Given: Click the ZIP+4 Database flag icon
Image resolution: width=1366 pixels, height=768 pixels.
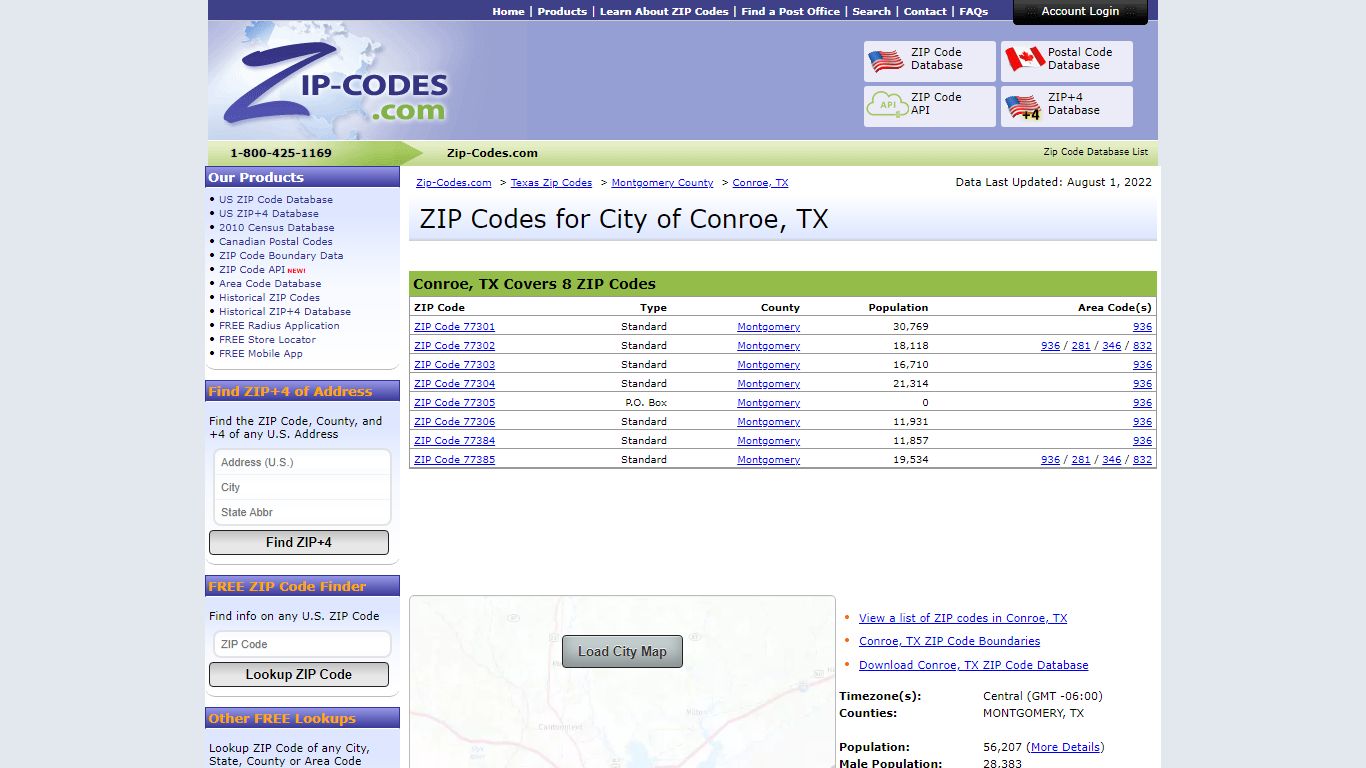Looking at the screenshot, I should pos(1023,106).
